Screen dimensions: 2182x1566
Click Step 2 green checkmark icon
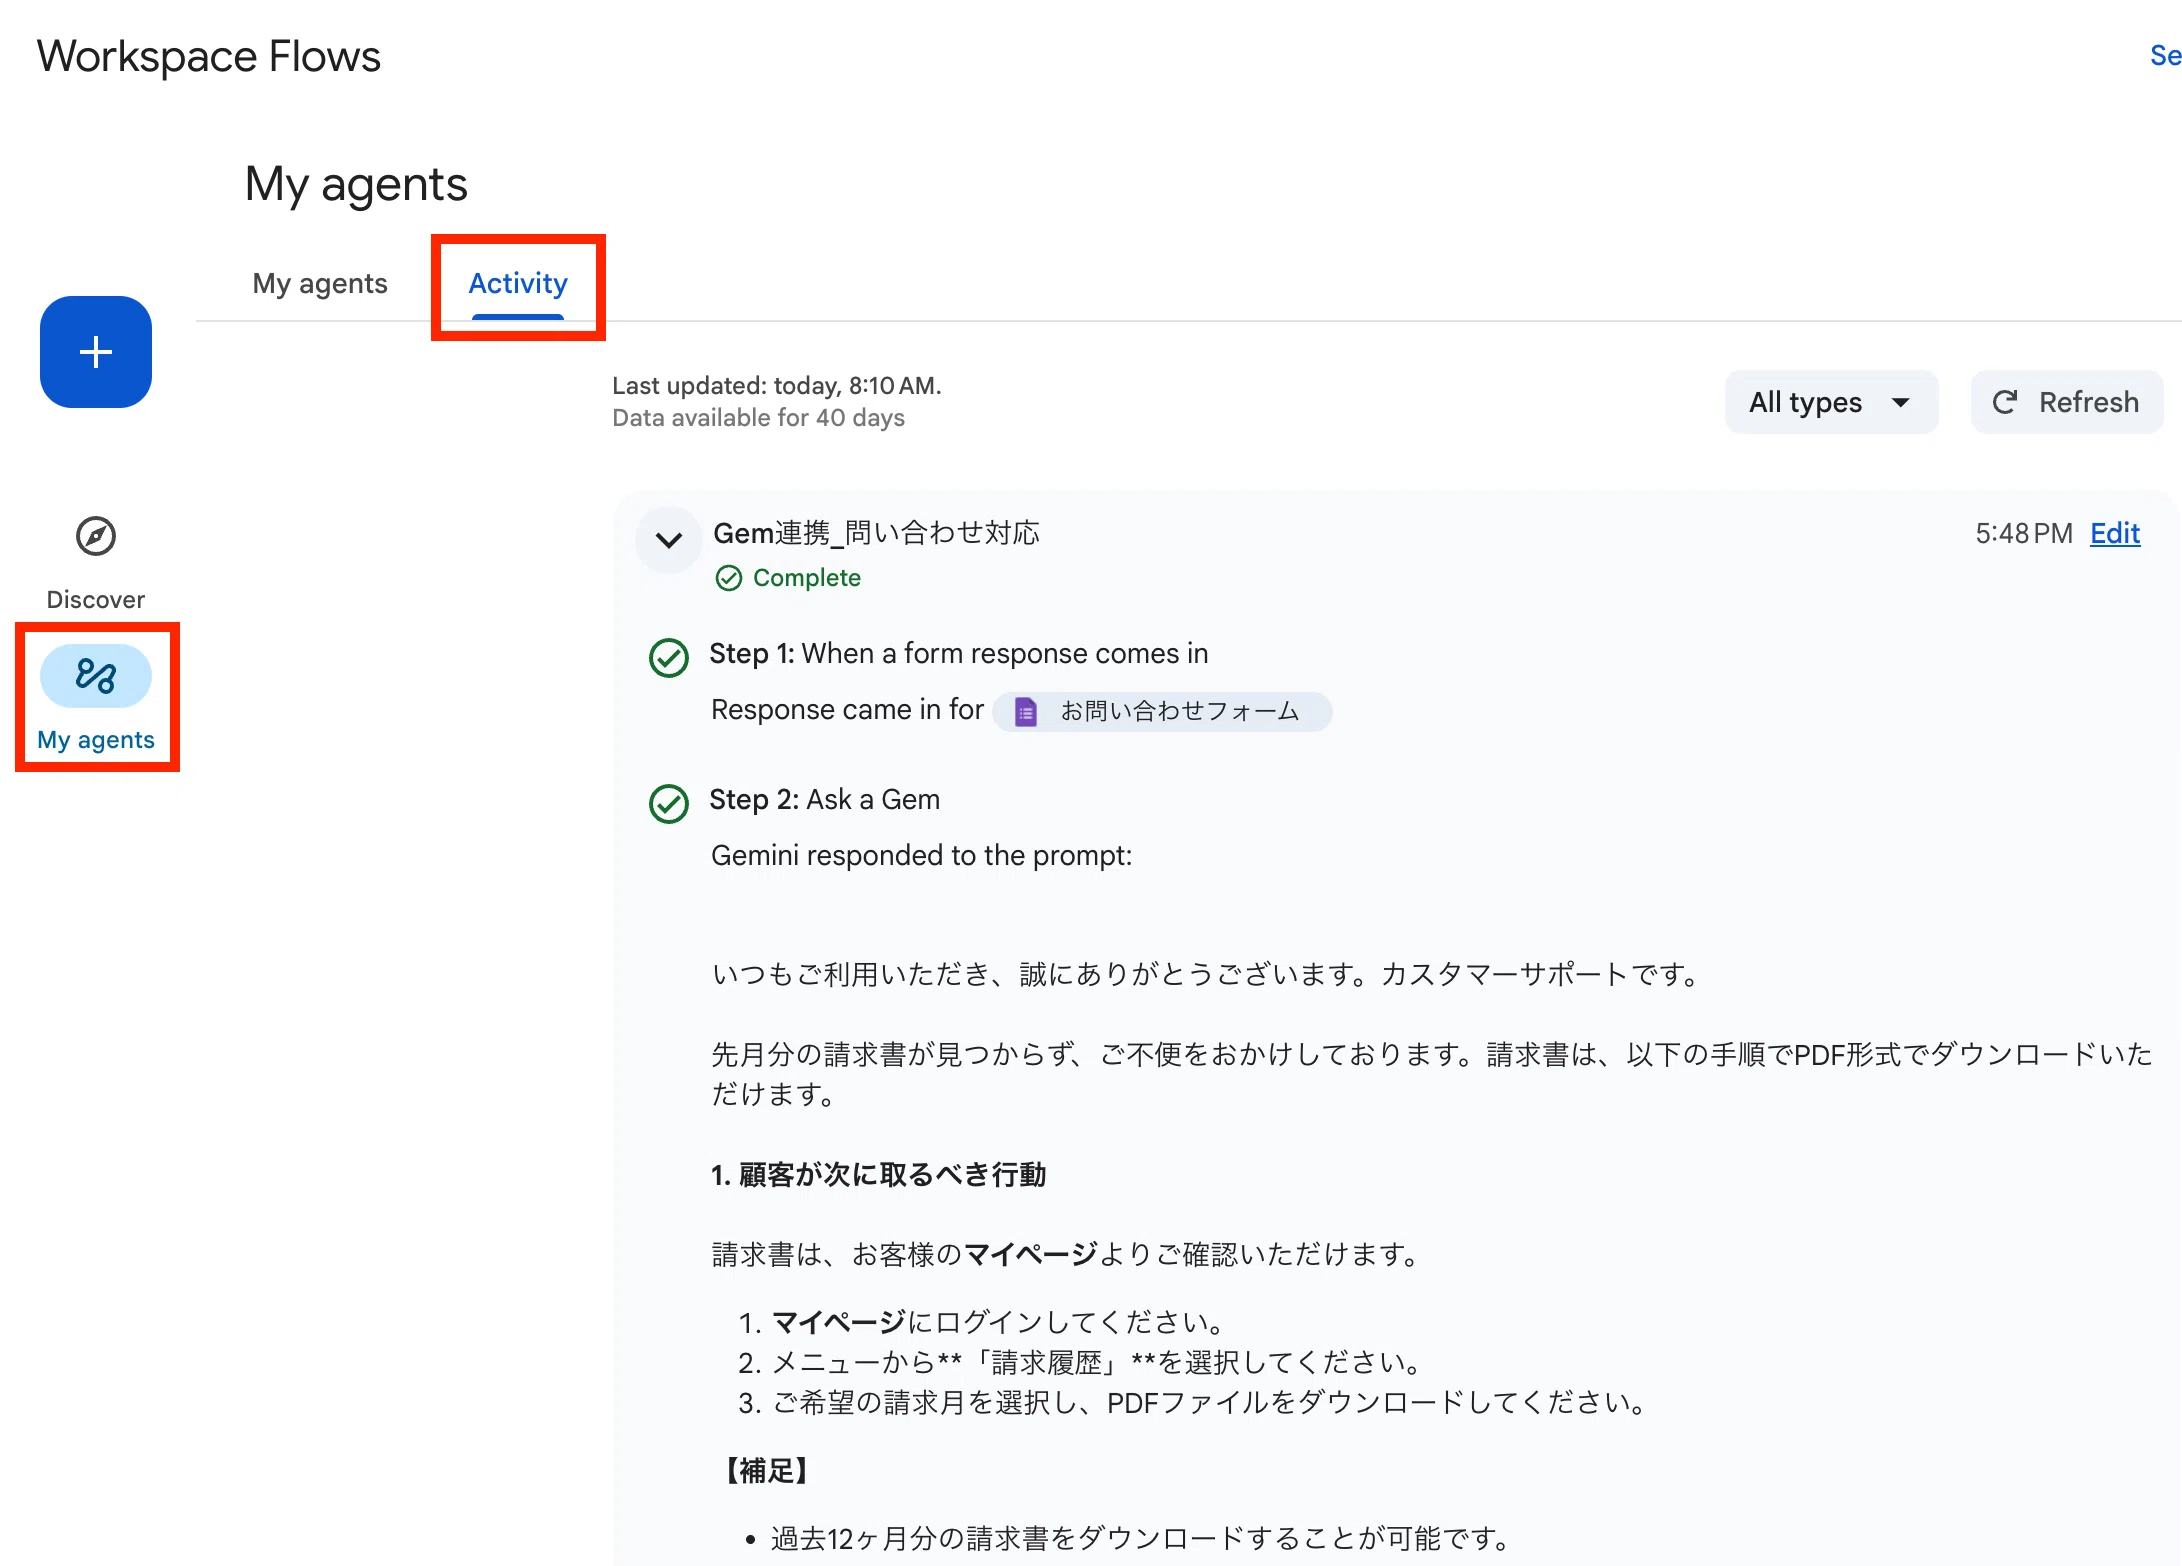pos(669,803)
